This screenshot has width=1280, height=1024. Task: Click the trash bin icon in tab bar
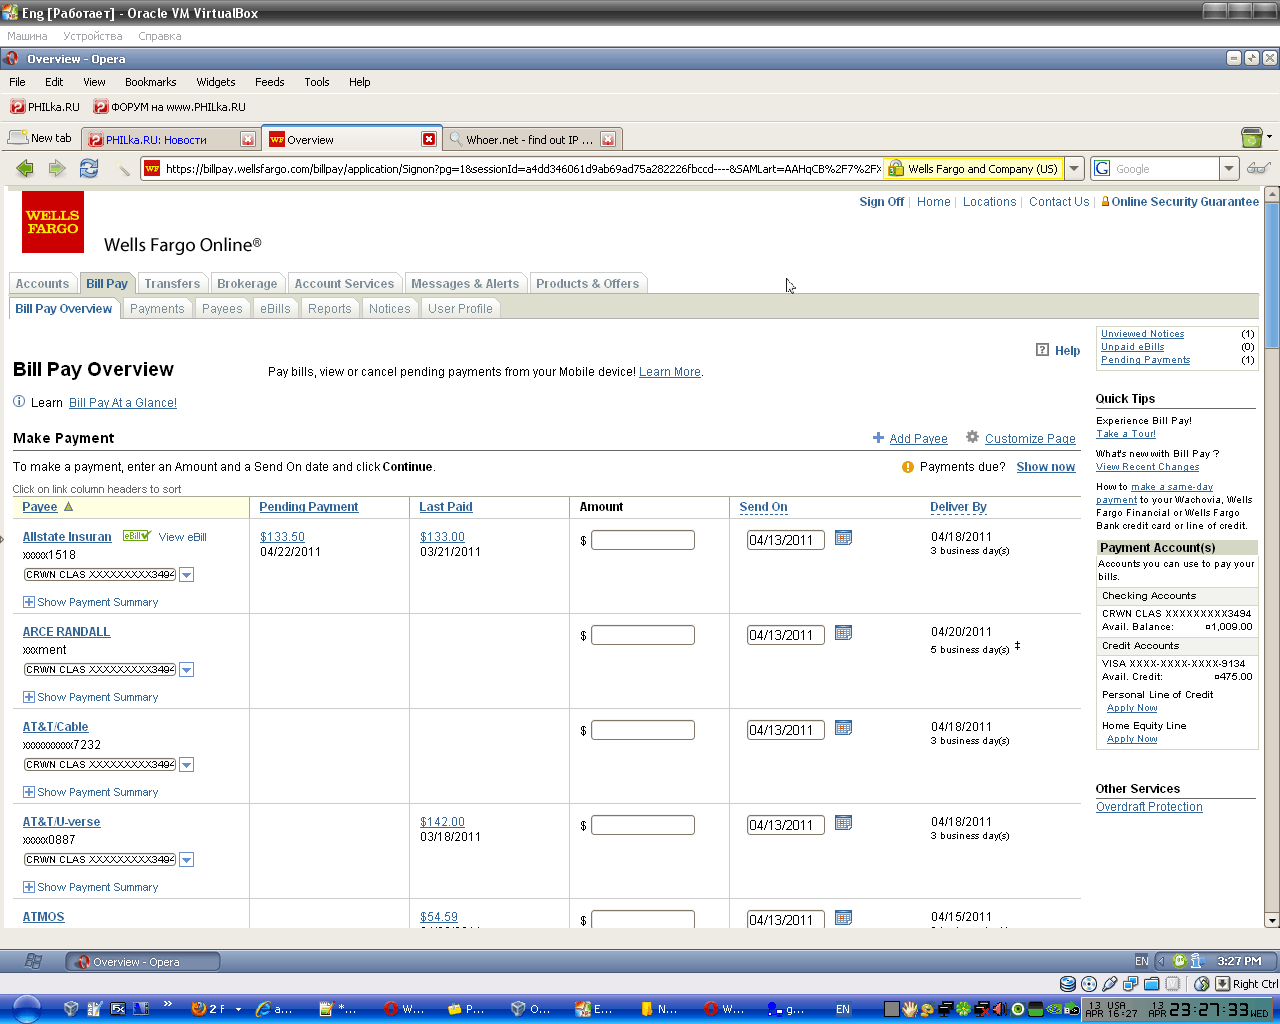tap(1251, 137)
